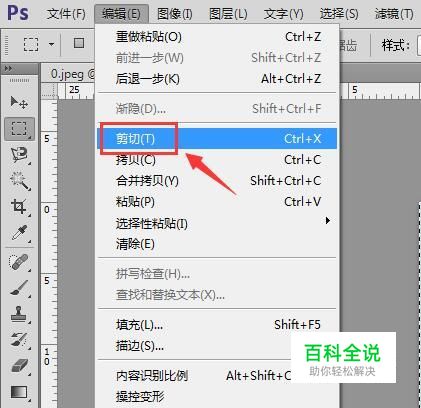Open the 滤镜(T) menu

(394, 14)
